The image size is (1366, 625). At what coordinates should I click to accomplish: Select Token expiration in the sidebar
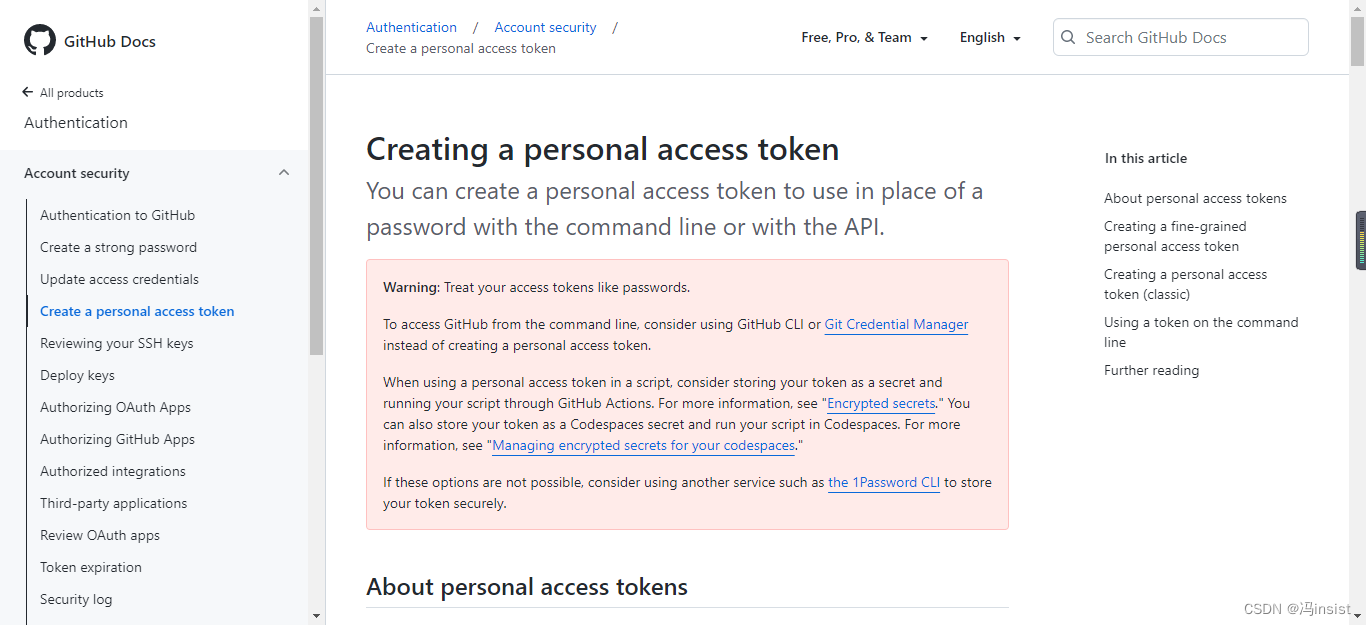(91, 567)
